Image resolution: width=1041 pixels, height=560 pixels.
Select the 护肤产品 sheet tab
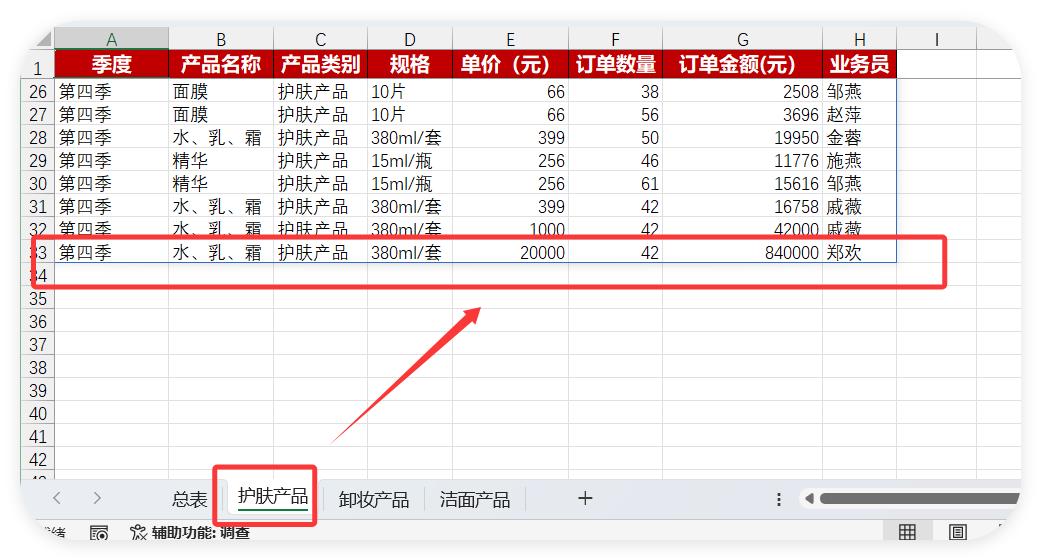[273, 496]
